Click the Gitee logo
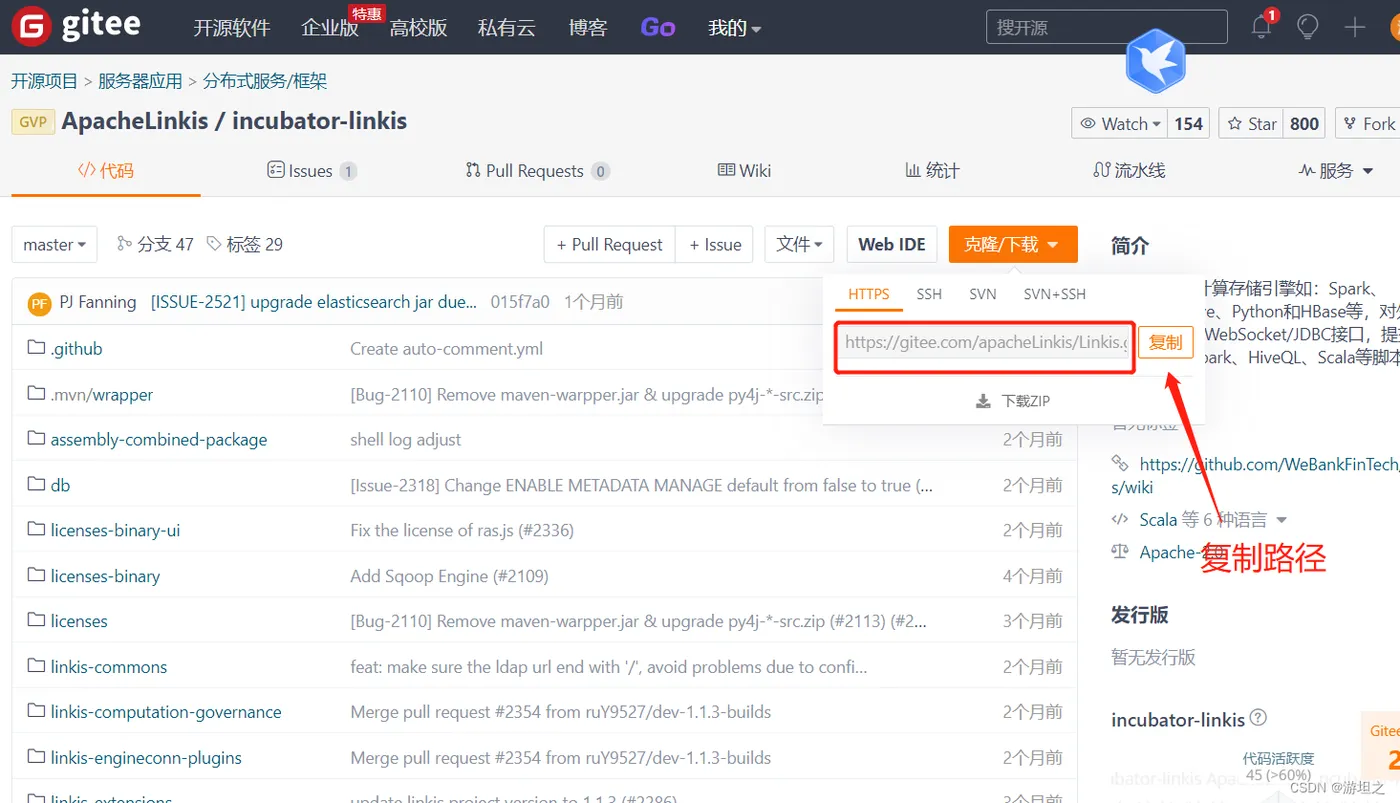Viewport: 1400px width, 803px height. click(76, 26)
